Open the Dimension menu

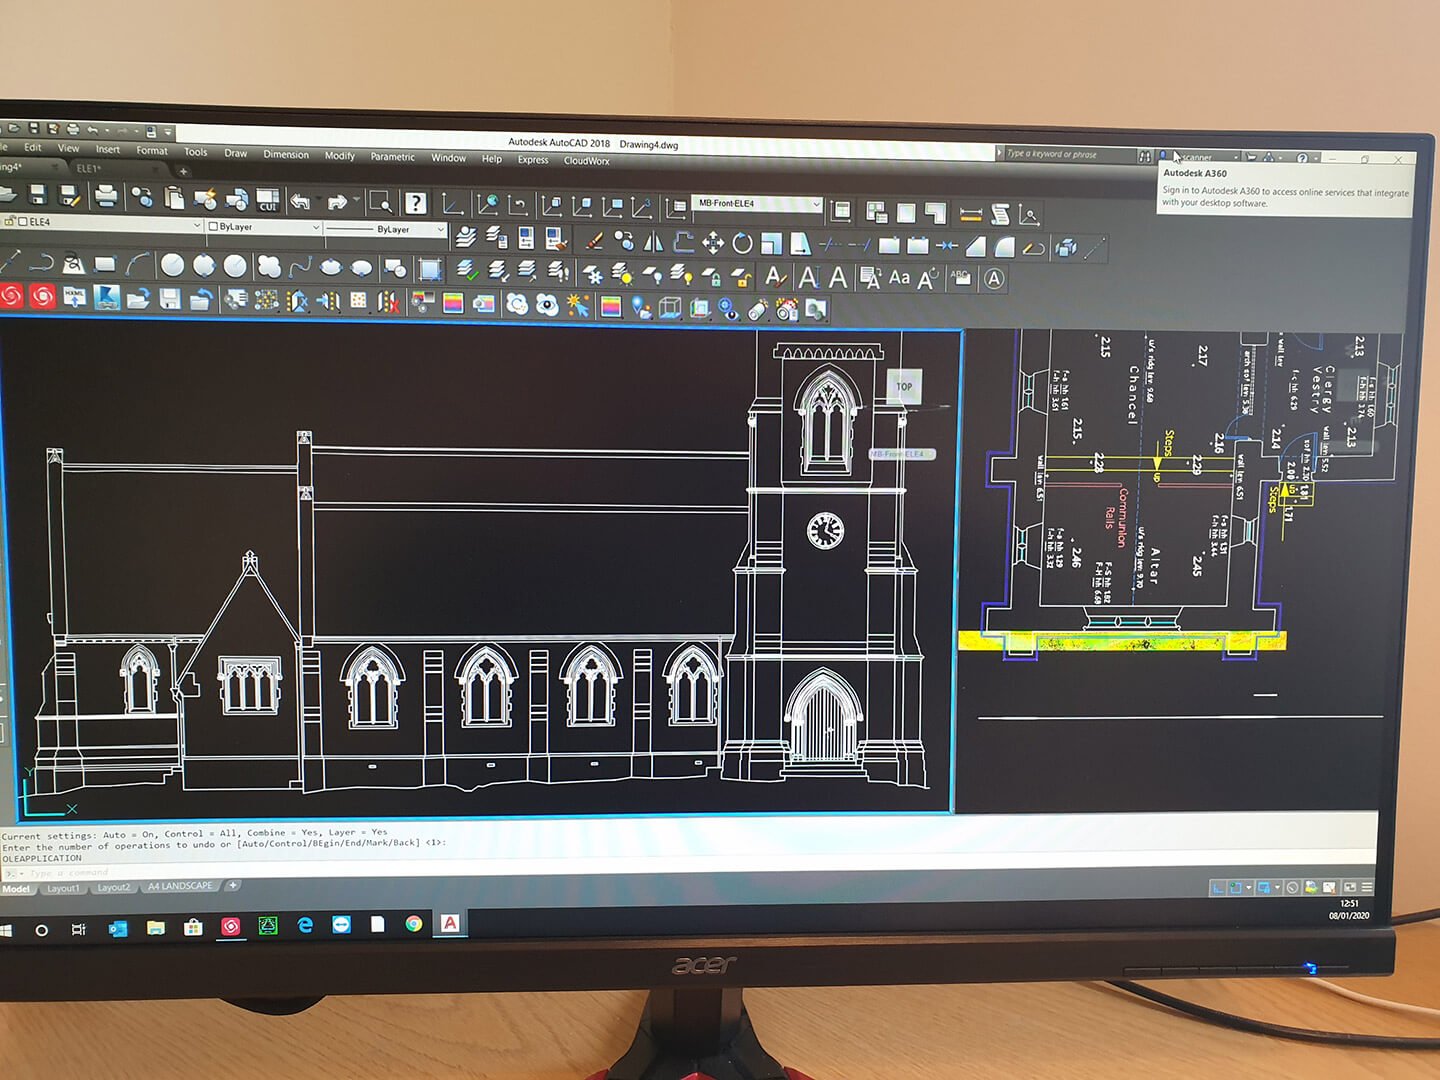(286, 154)
